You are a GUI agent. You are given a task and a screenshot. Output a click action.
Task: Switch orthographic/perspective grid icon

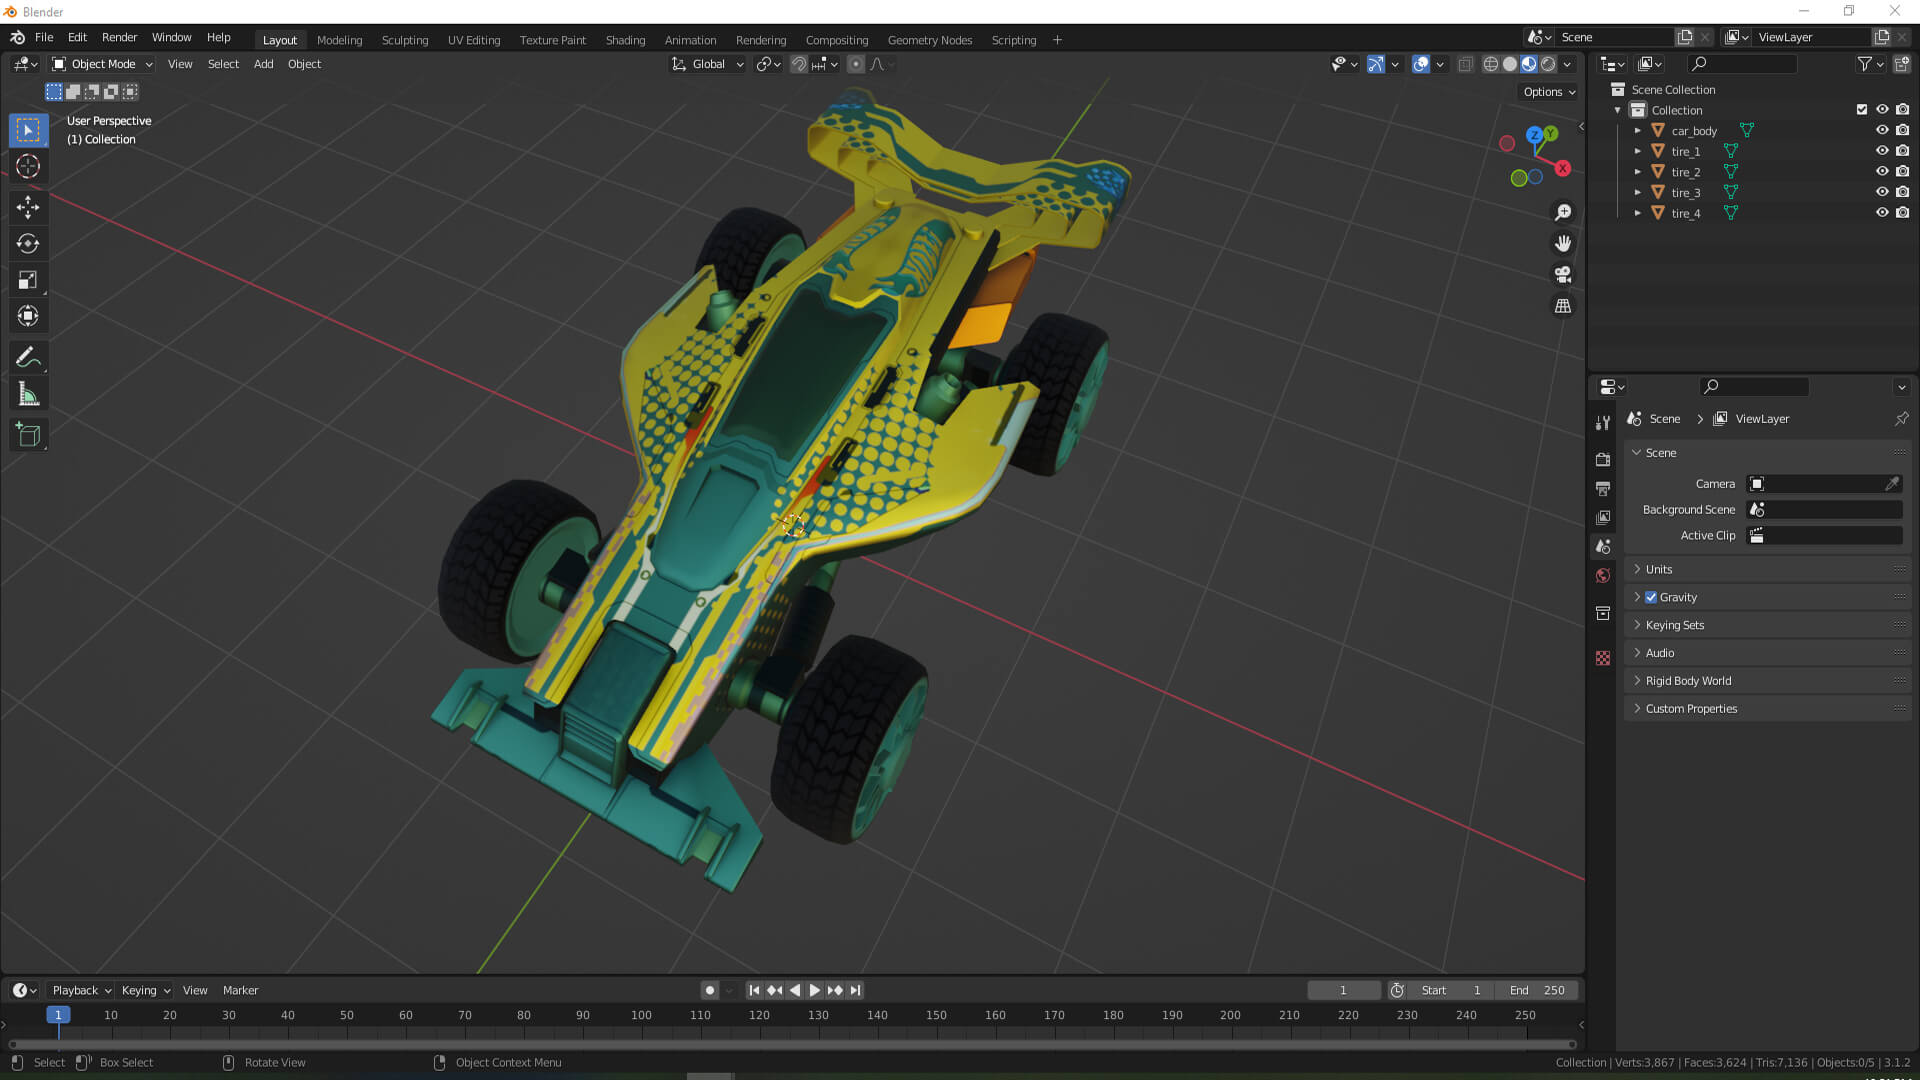pos(1563,306)
